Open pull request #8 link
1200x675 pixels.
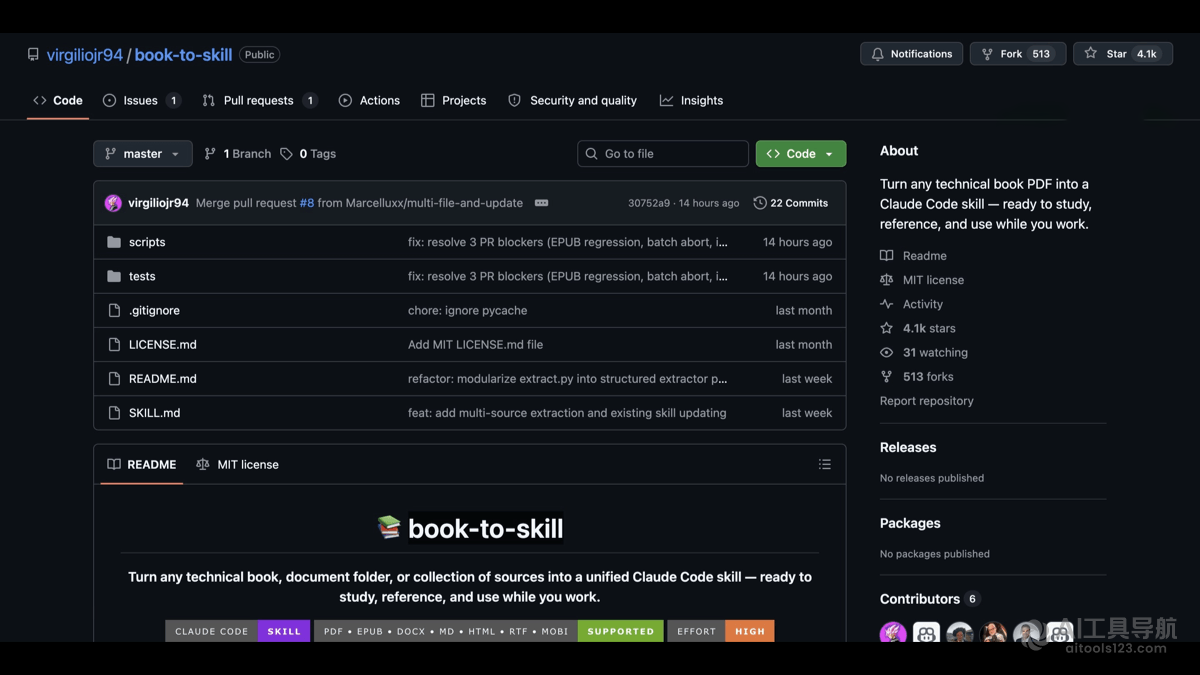[x=307, y=203]
